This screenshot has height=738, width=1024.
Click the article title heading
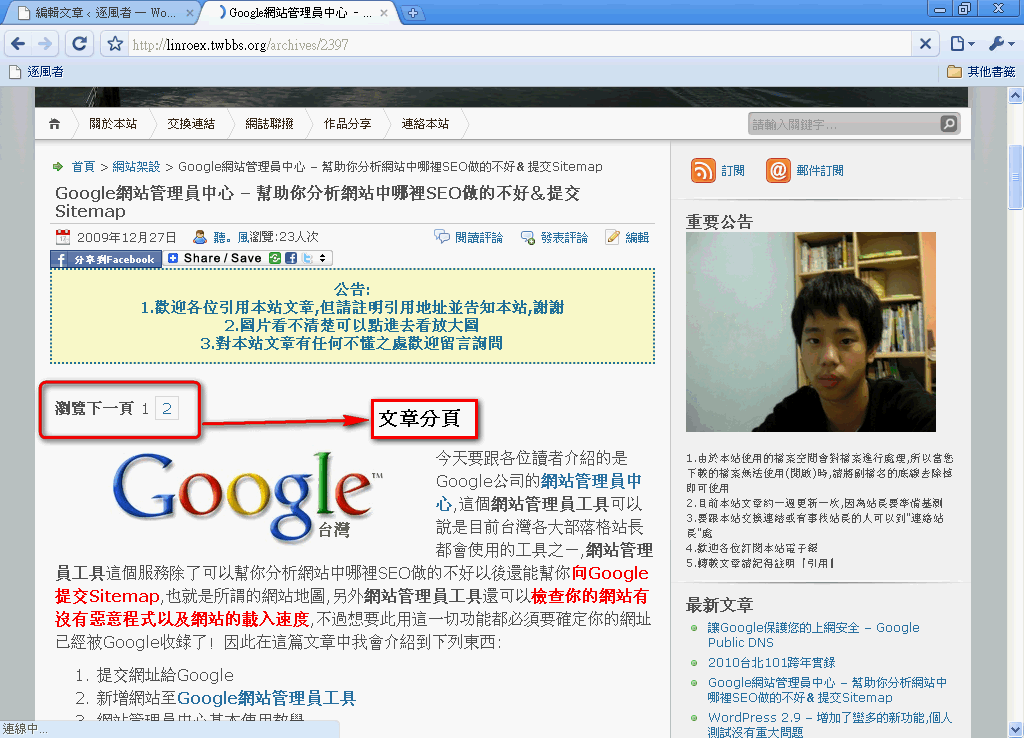(x=318, y=202)
